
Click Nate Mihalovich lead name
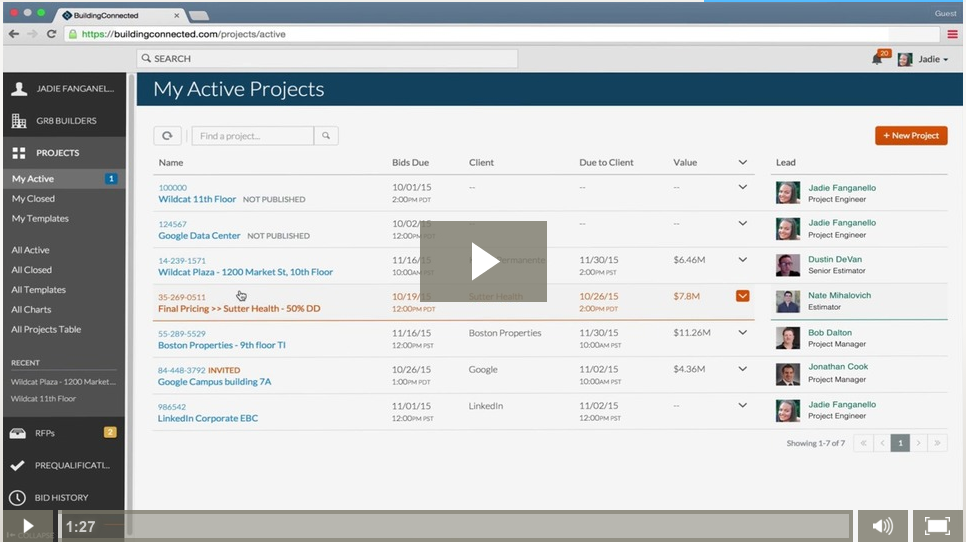click(839, 296)
